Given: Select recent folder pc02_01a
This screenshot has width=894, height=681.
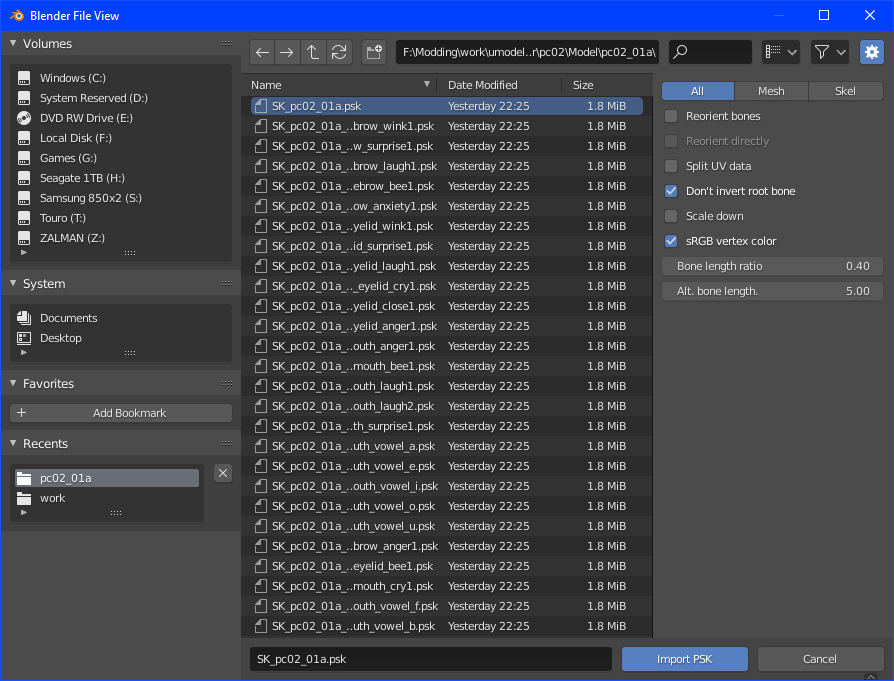Looking at the screenshot, I should tap(107, 478).
